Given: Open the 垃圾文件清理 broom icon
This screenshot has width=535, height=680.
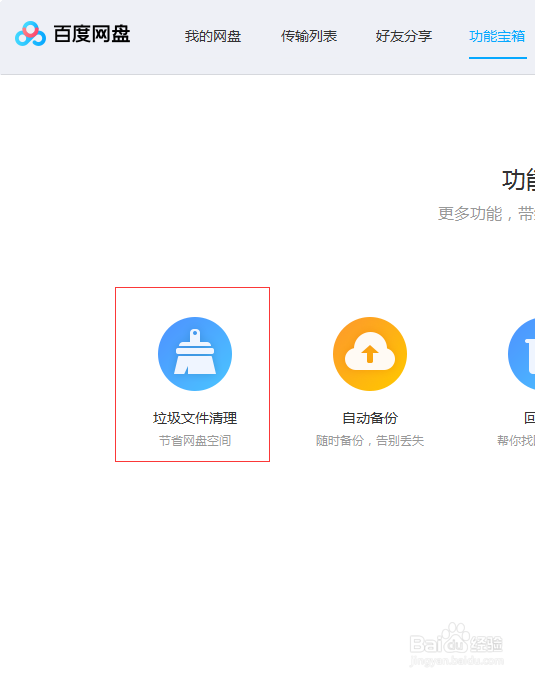Looking at the screenshot, I should coord(195,353).
